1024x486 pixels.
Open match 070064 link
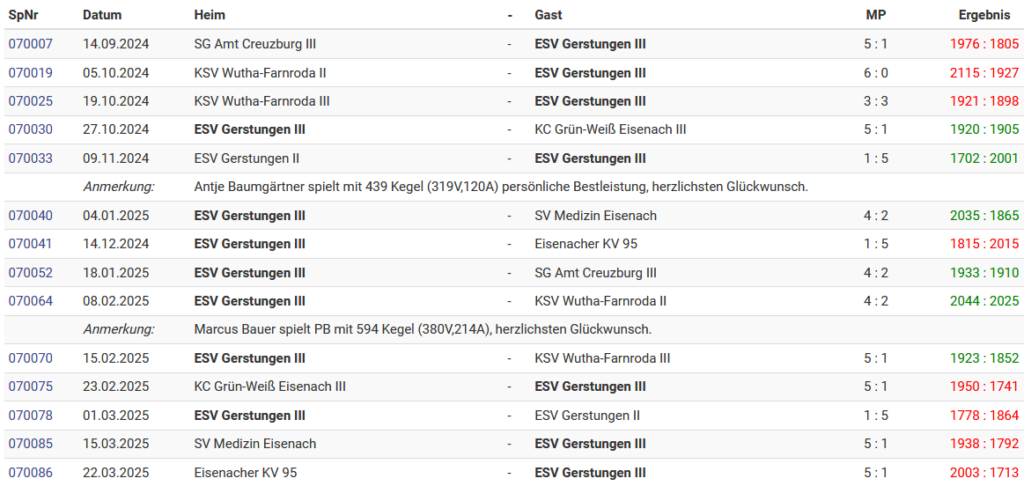31,301
